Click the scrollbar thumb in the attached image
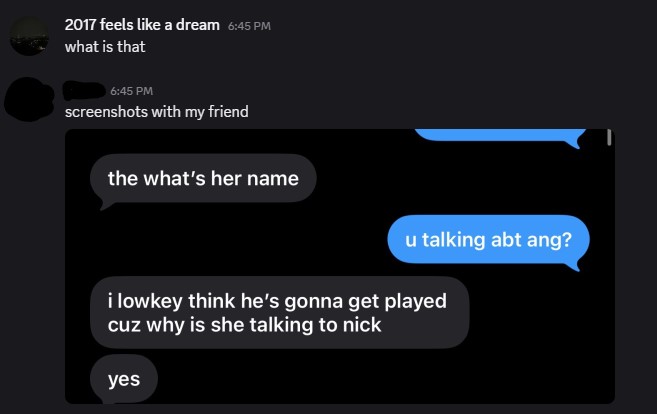 tap(609, 138)
